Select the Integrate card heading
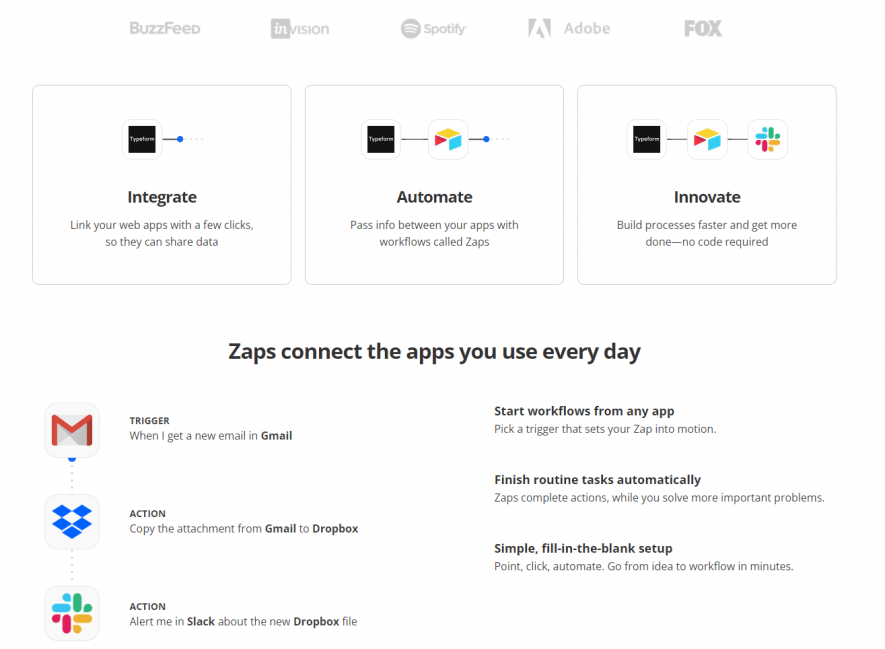The image size is (885, 649). point(162,197)
